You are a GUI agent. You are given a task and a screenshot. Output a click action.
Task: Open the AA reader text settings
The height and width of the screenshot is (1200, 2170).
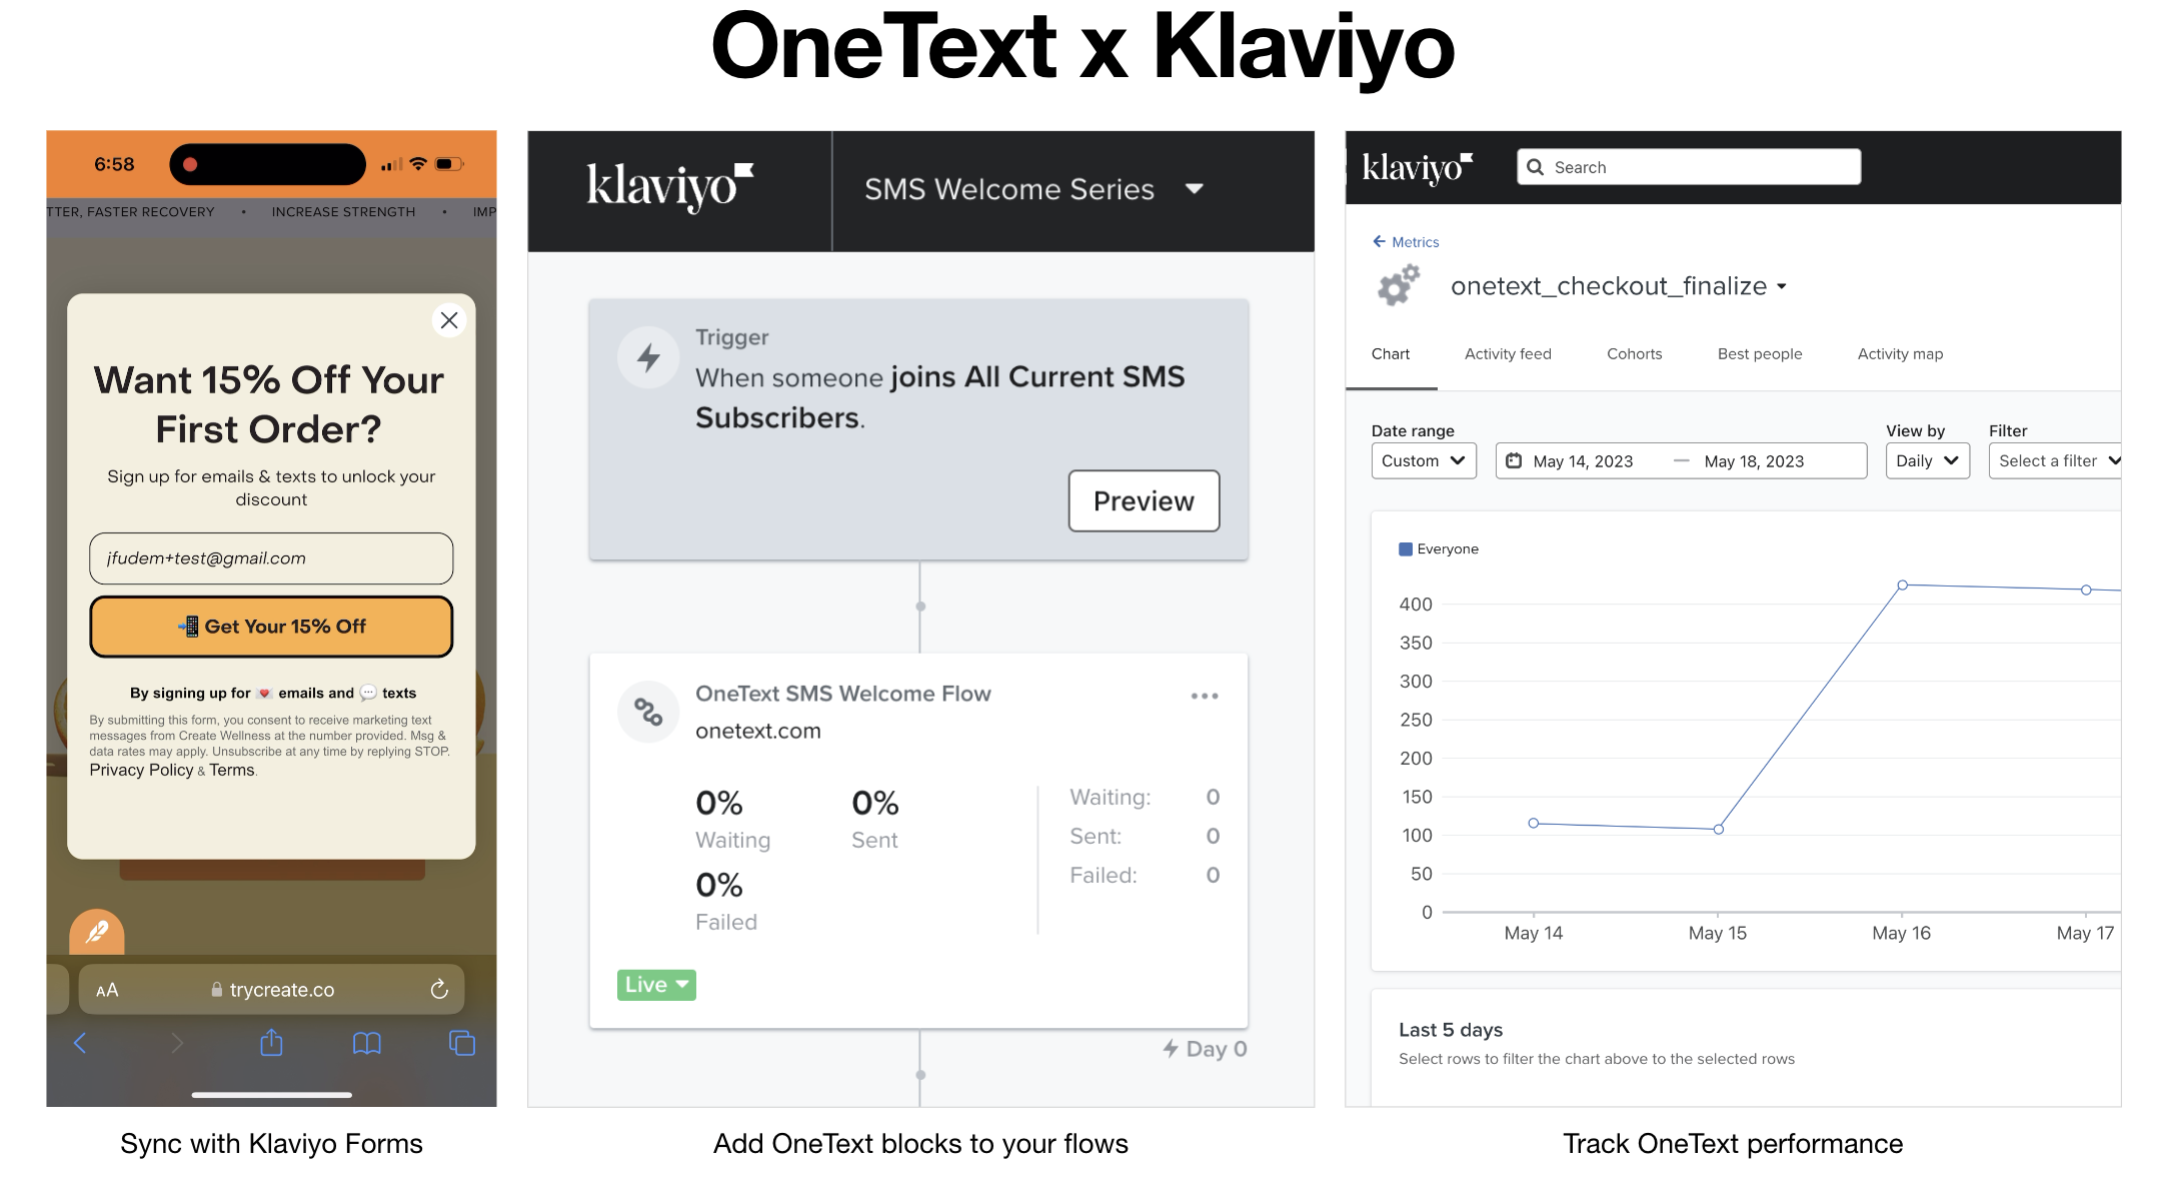click(107, 990)
